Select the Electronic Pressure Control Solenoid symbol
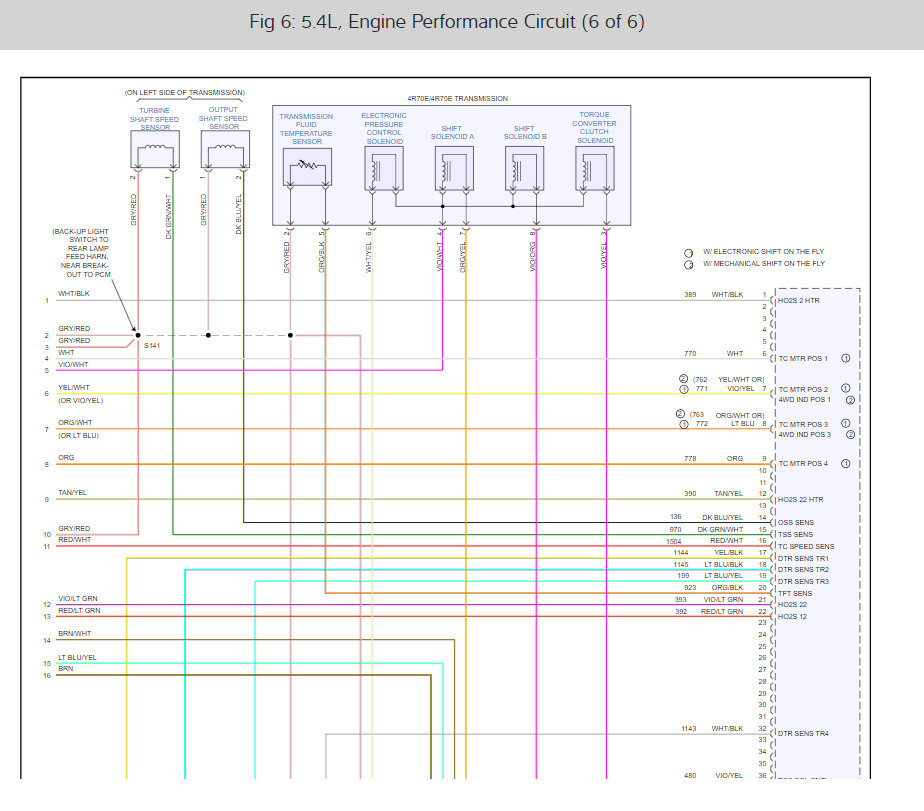The height and width of the screenshot is (811, 924). click(x=384, y=169)
